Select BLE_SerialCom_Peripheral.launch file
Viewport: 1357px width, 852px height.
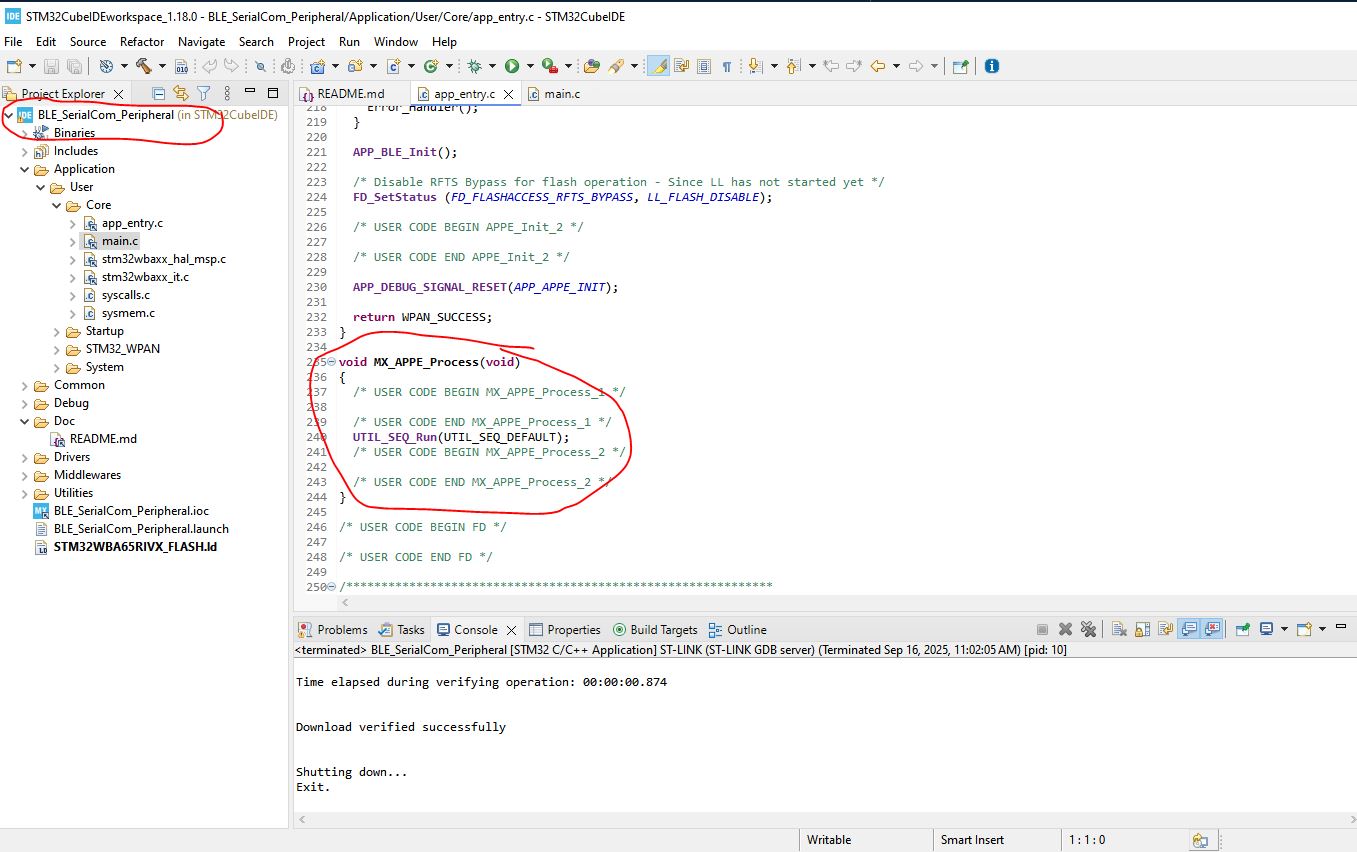[141, 529]
